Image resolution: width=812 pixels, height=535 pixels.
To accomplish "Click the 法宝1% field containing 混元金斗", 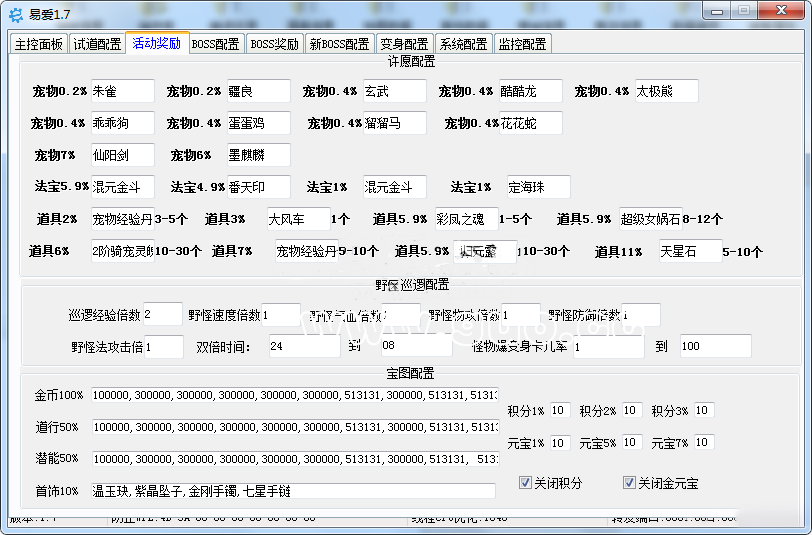I will click(395, 187).
